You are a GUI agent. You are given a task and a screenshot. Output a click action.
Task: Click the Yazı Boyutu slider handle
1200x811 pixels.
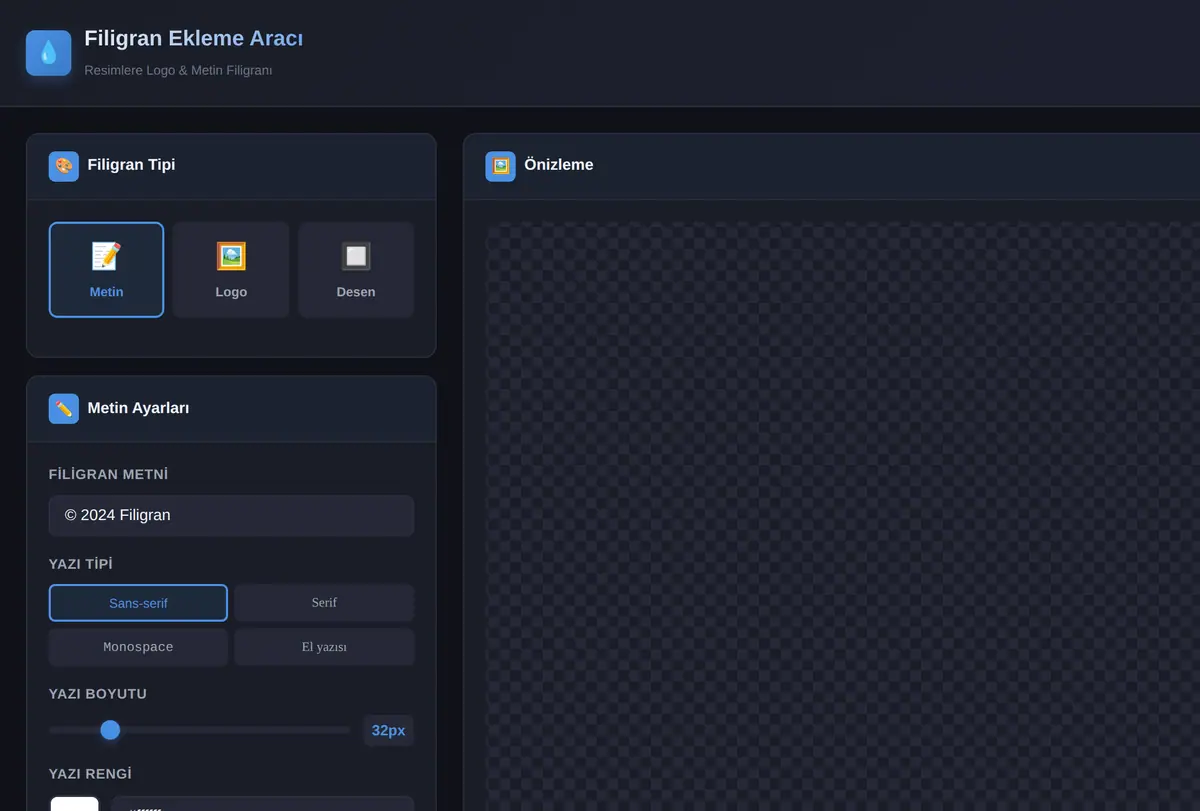click(110, 730)
